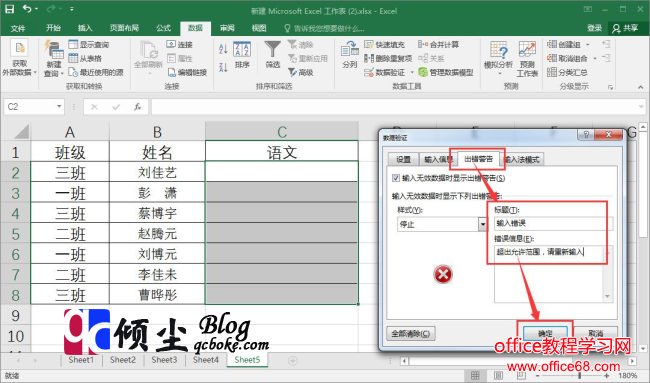
Task: Click 从表格 (From Table)
Action: 85,58
